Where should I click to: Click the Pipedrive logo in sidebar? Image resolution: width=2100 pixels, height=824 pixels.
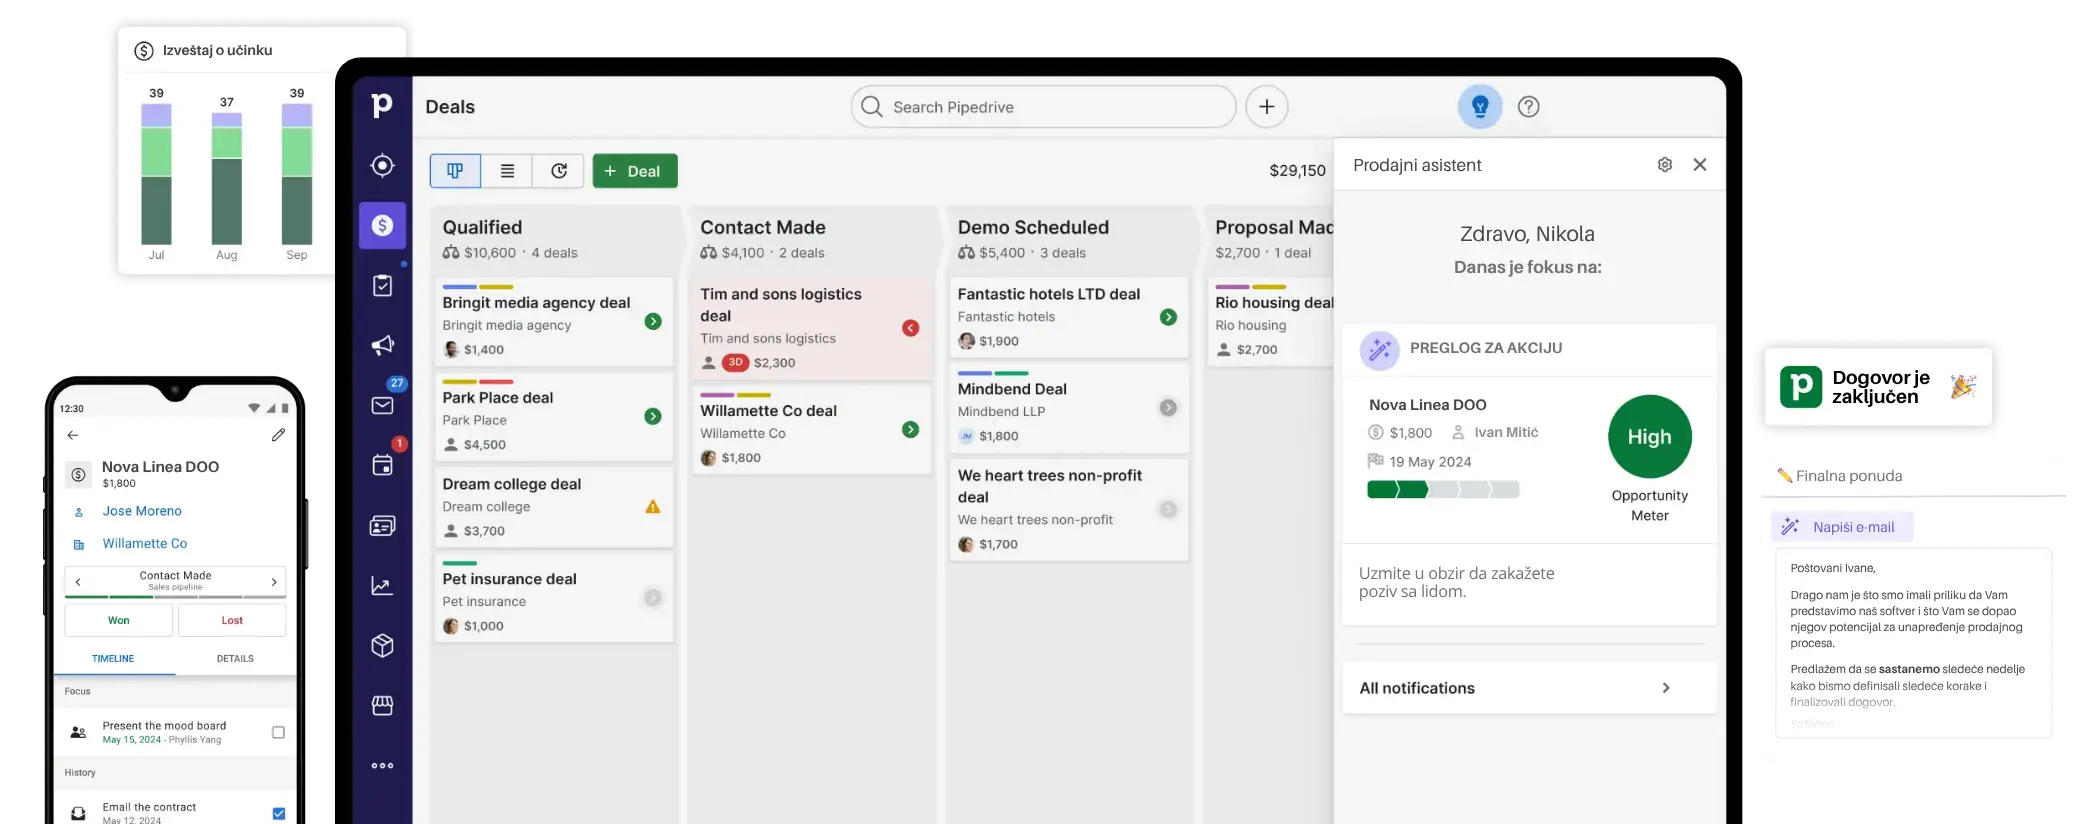[x=382, y=105]
